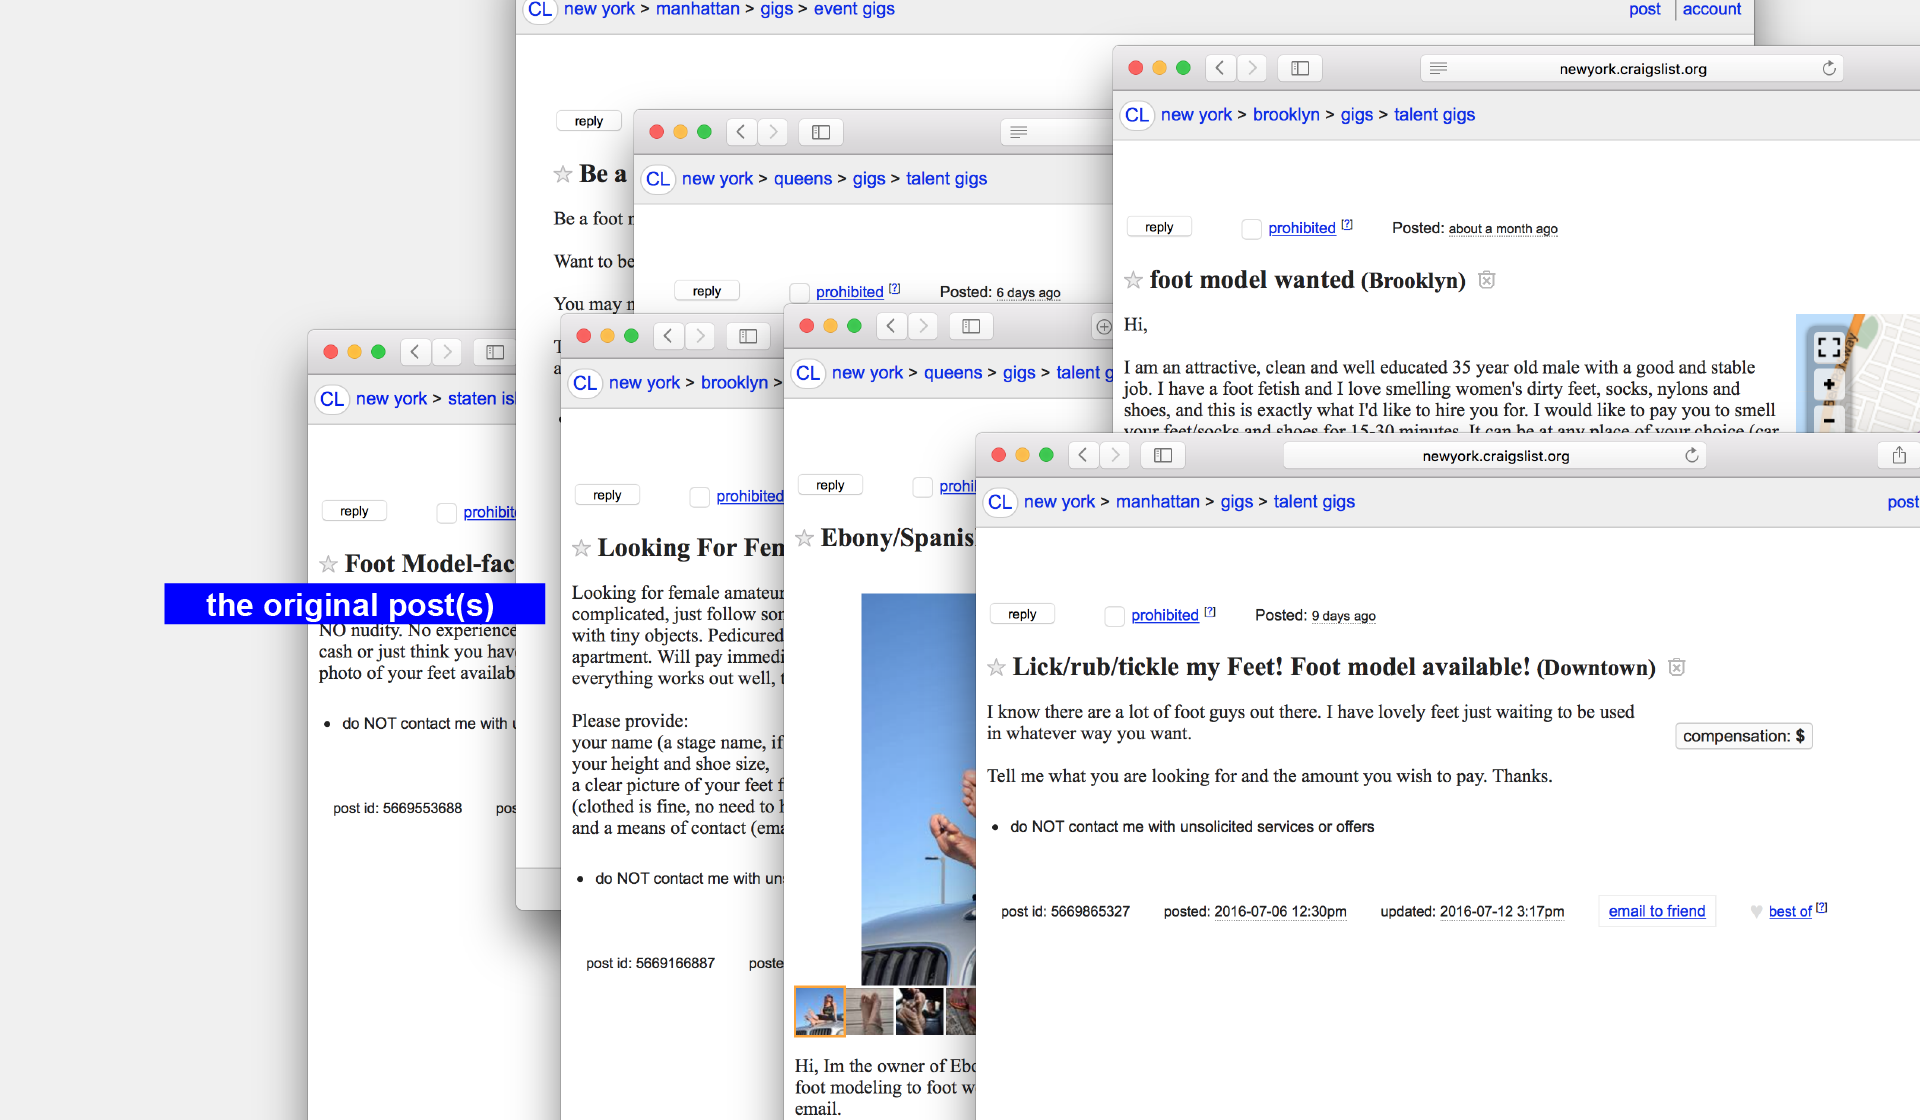
Task: Click reply in the Ebony/Spanish window
Action: pos(830,485)
